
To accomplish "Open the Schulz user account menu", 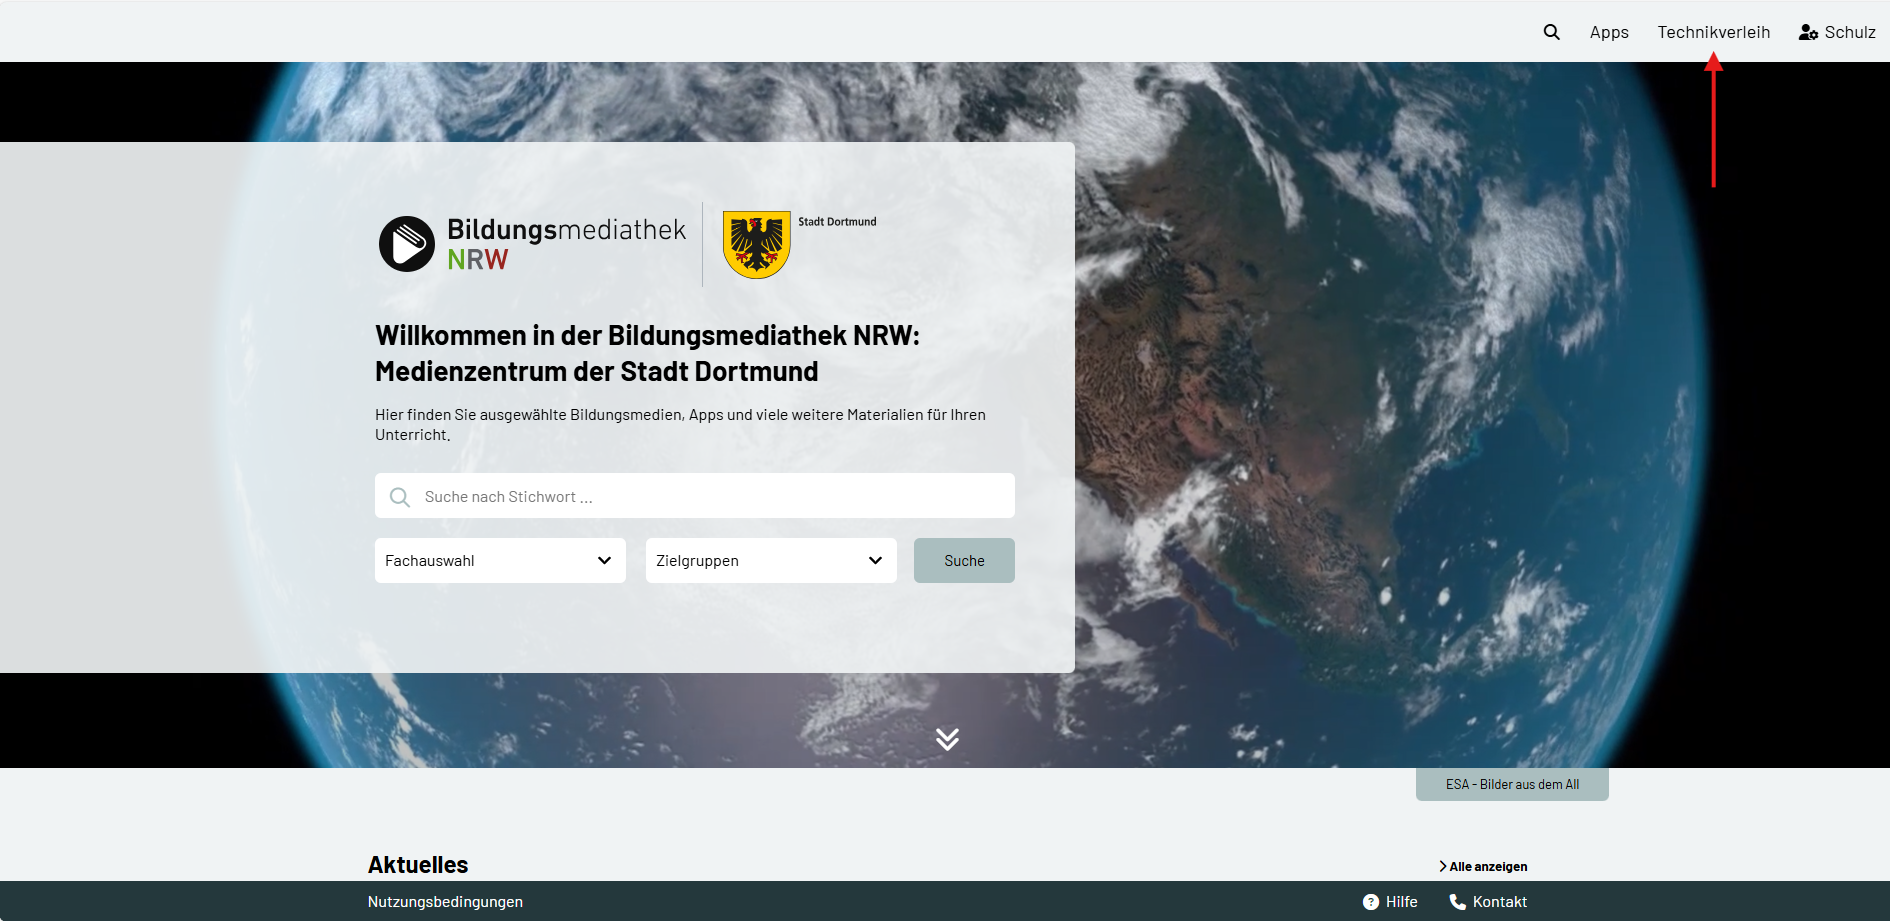I will pos(1837,32).
